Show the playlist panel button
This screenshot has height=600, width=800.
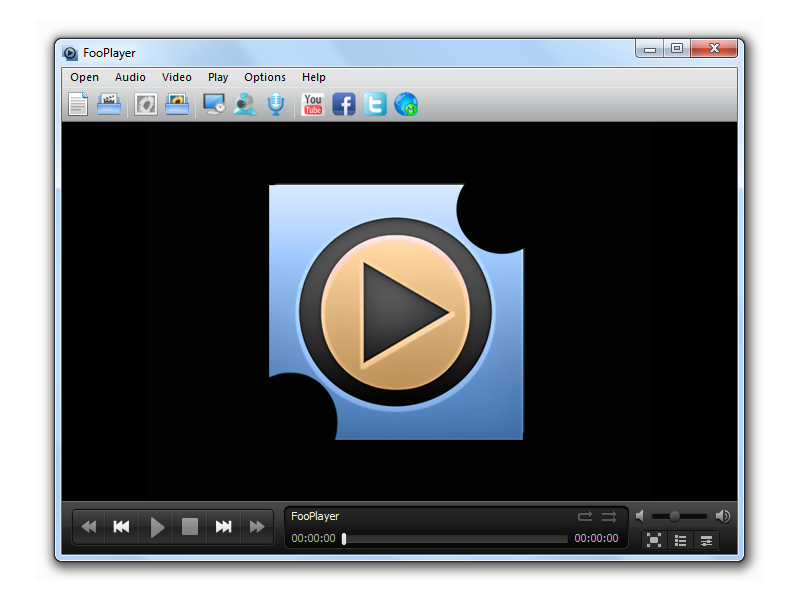tap(680, 540)
